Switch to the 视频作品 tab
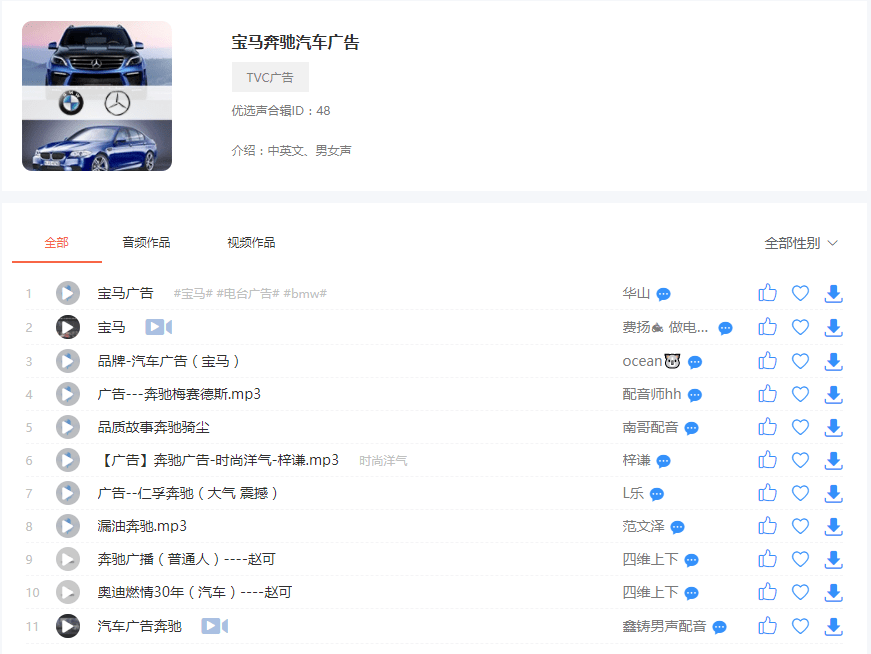The image size is (871, 654). 251,243
